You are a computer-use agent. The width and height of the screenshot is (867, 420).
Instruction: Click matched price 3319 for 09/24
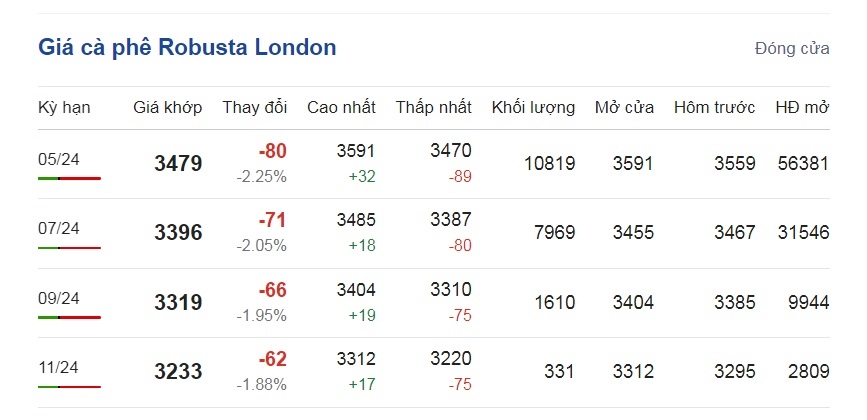(x=178, y=303)
